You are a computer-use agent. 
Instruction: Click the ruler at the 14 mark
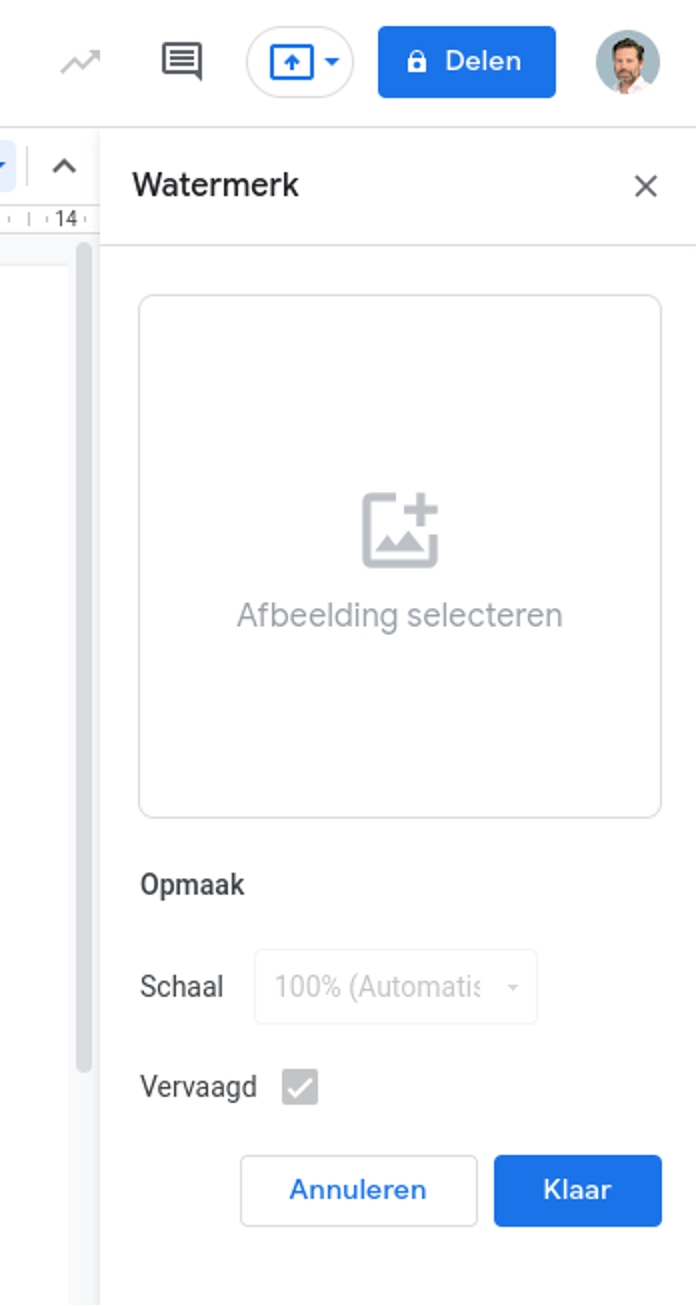click(x=66, y=218)
